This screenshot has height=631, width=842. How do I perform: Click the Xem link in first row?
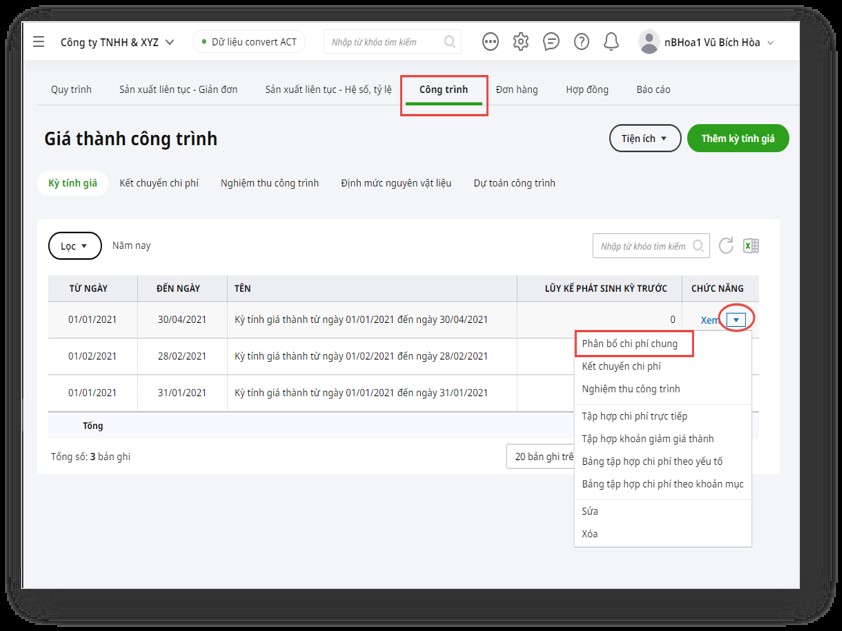pyautogui.click(x=709, y=320)
